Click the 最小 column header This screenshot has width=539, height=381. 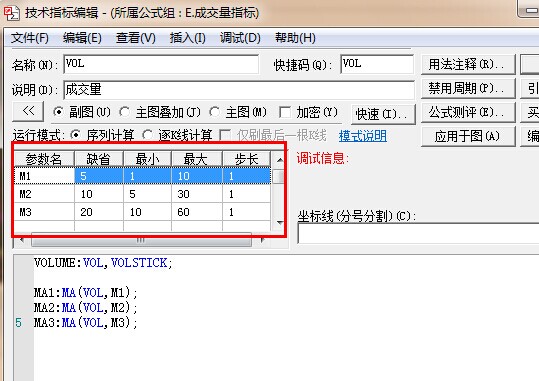(x=147, y=159)
